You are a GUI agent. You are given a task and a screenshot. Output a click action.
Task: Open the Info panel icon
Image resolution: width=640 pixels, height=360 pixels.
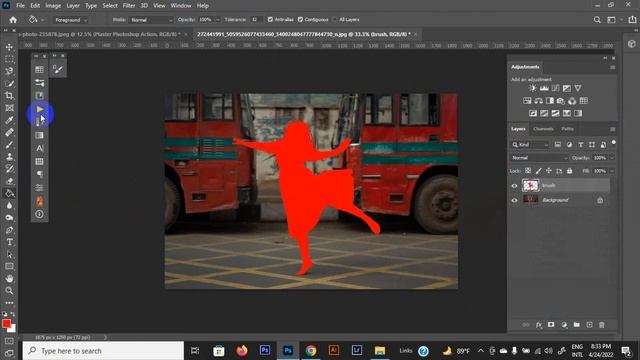(x=40, y=214)
